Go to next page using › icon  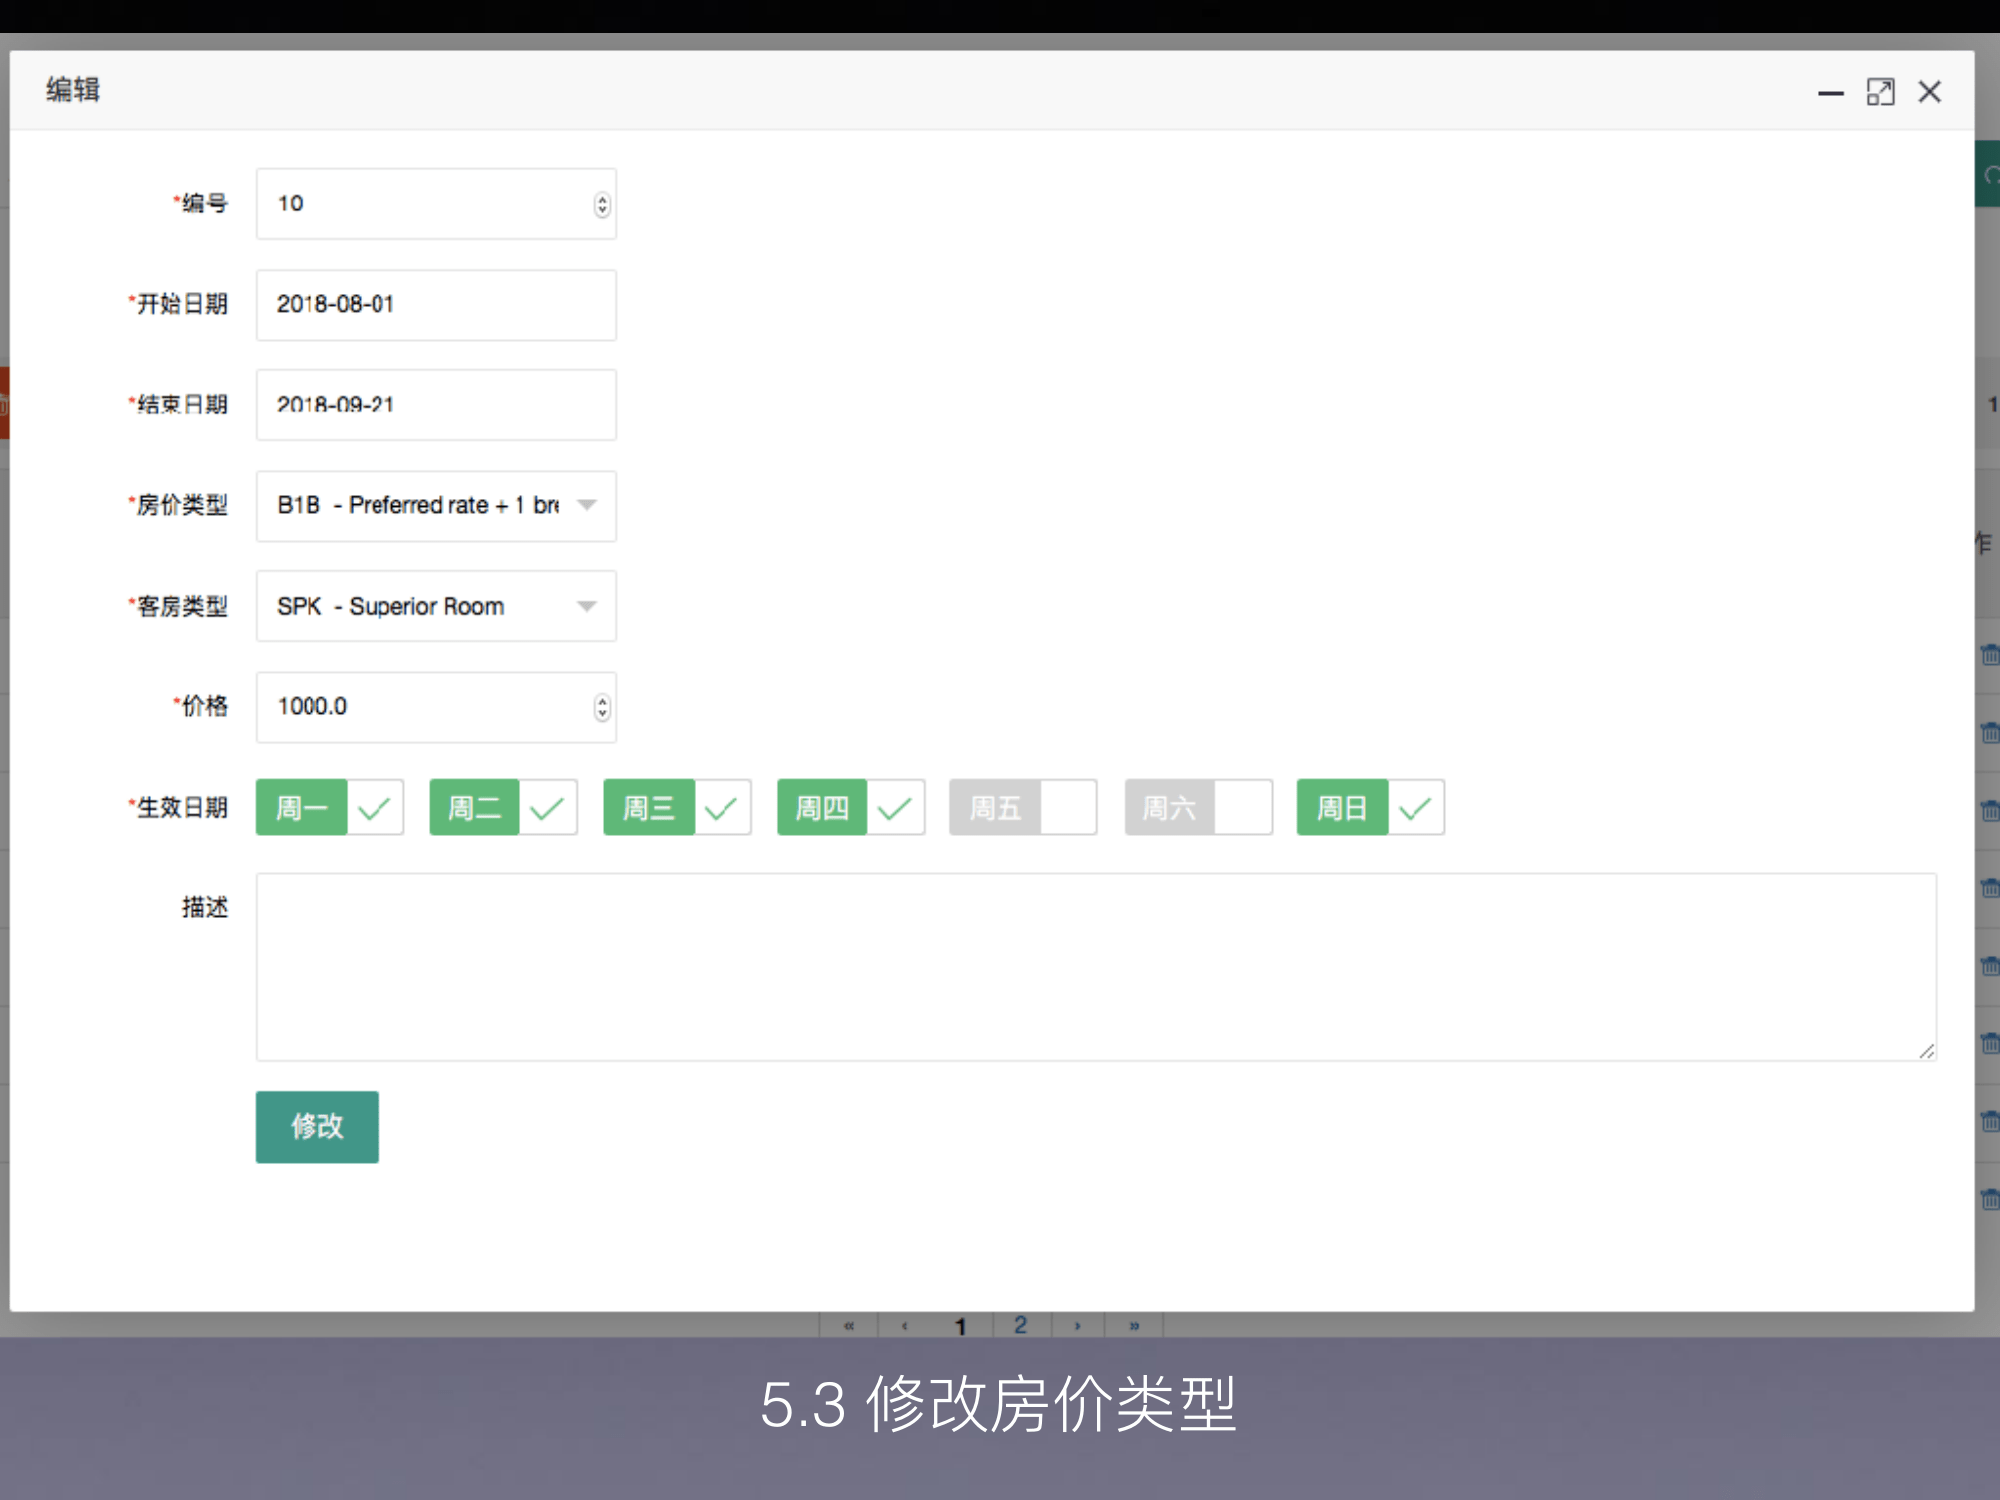[1077, 1324]
